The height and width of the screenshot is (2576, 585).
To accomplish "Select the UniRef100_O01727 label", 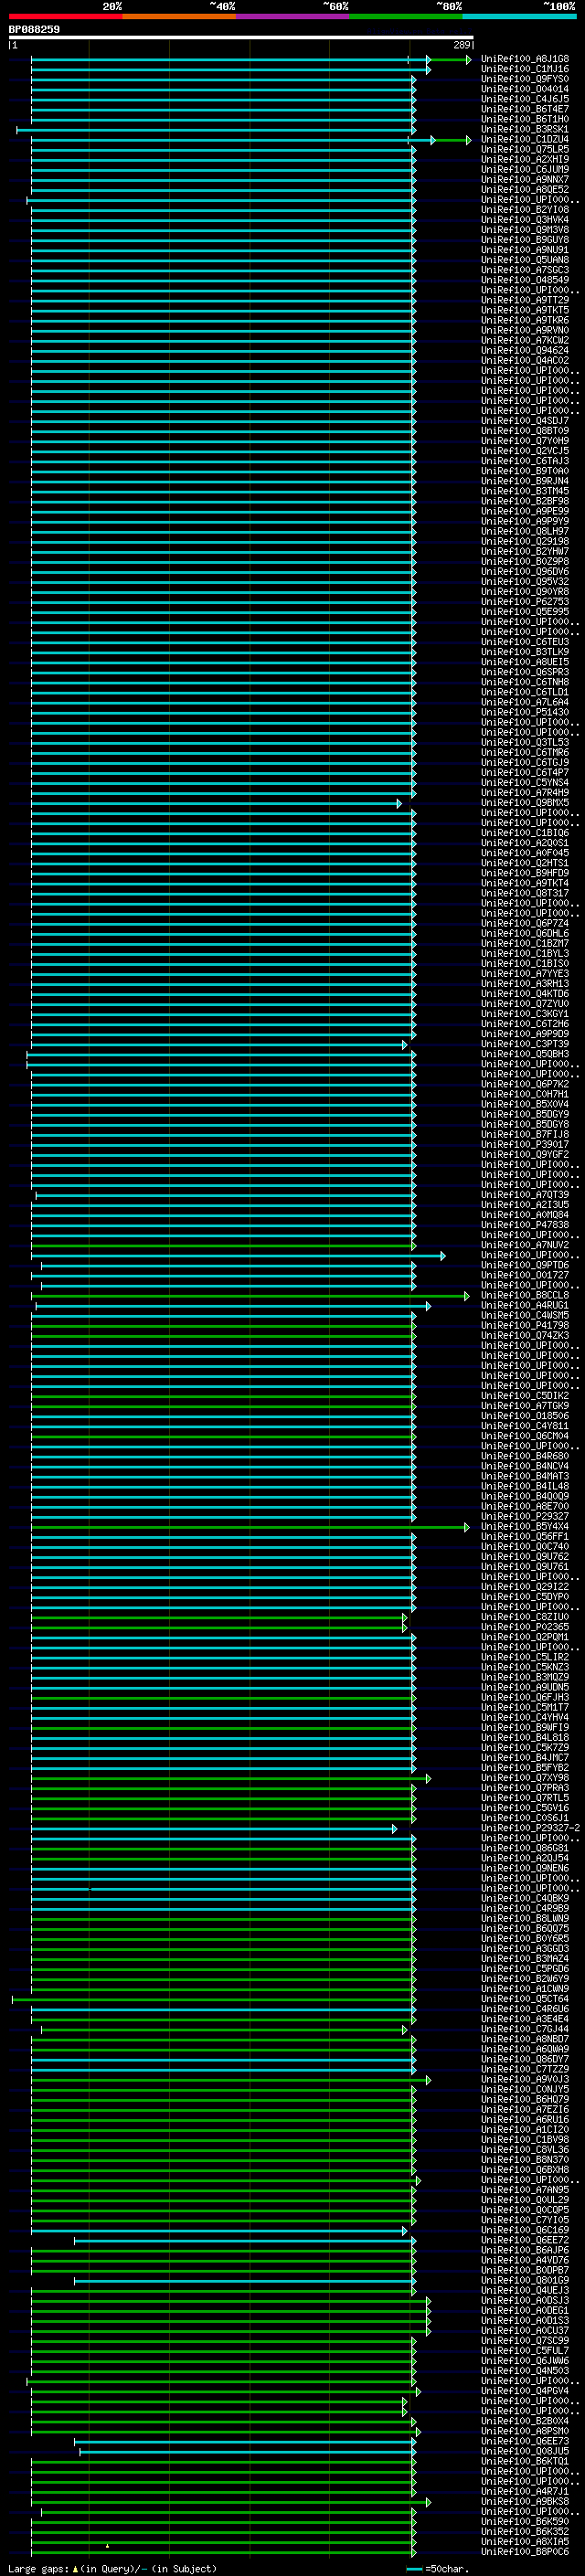I will 525,1276.
